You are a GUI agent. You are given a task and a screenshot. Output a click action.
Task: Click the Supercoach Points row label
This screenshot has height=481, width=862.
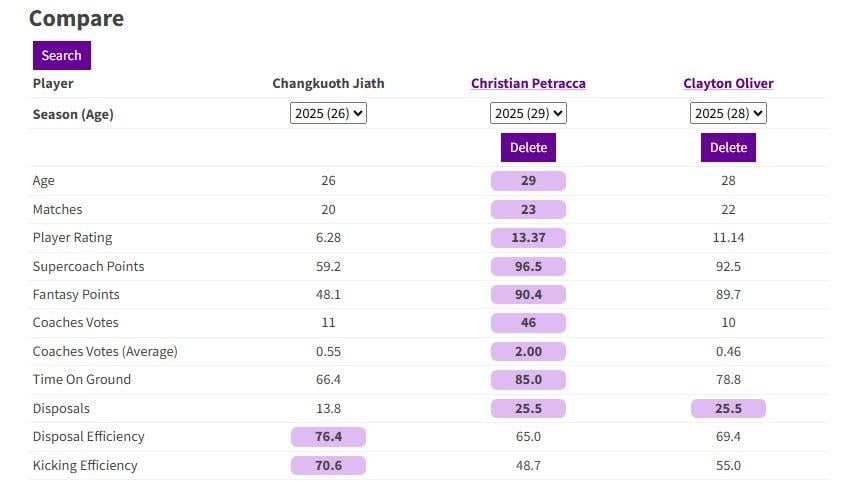(88, 267)
